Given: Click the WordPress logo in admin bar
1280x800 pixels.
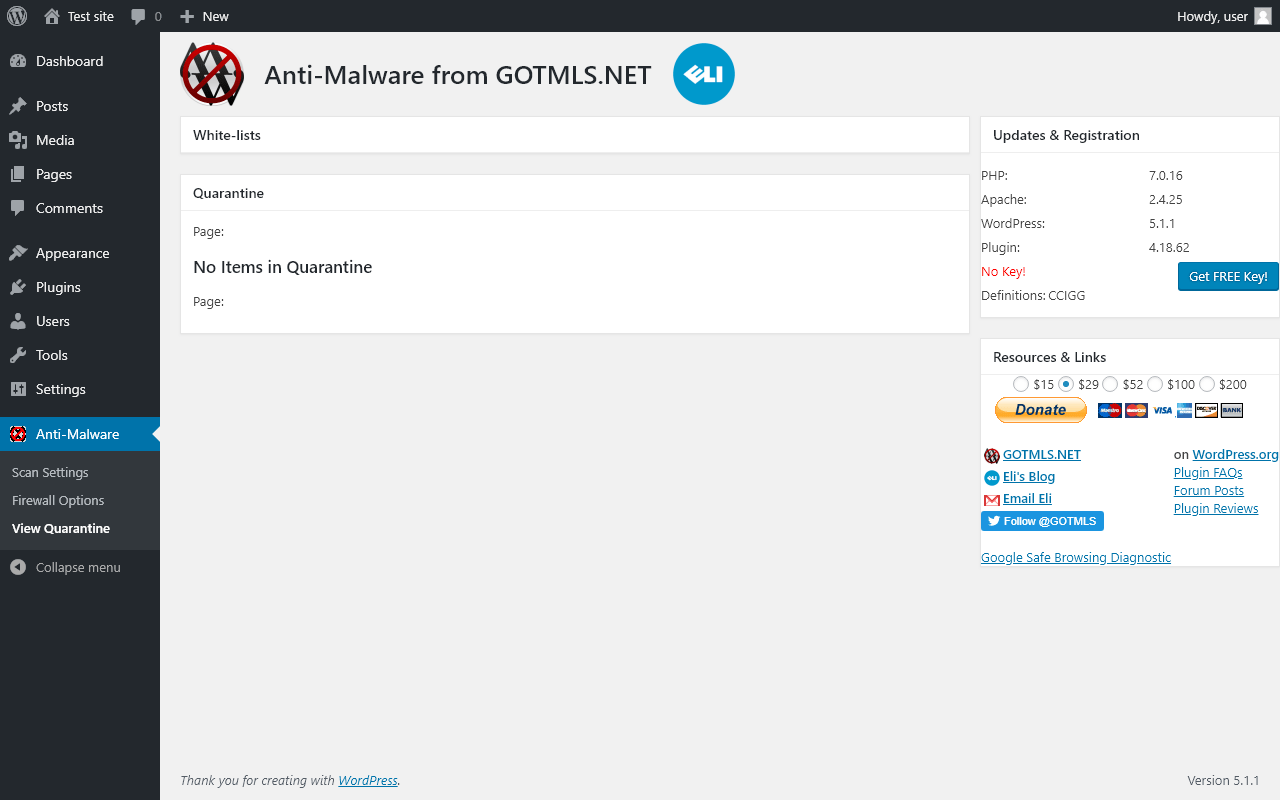Looking at the screenshot, I should 17,16.
